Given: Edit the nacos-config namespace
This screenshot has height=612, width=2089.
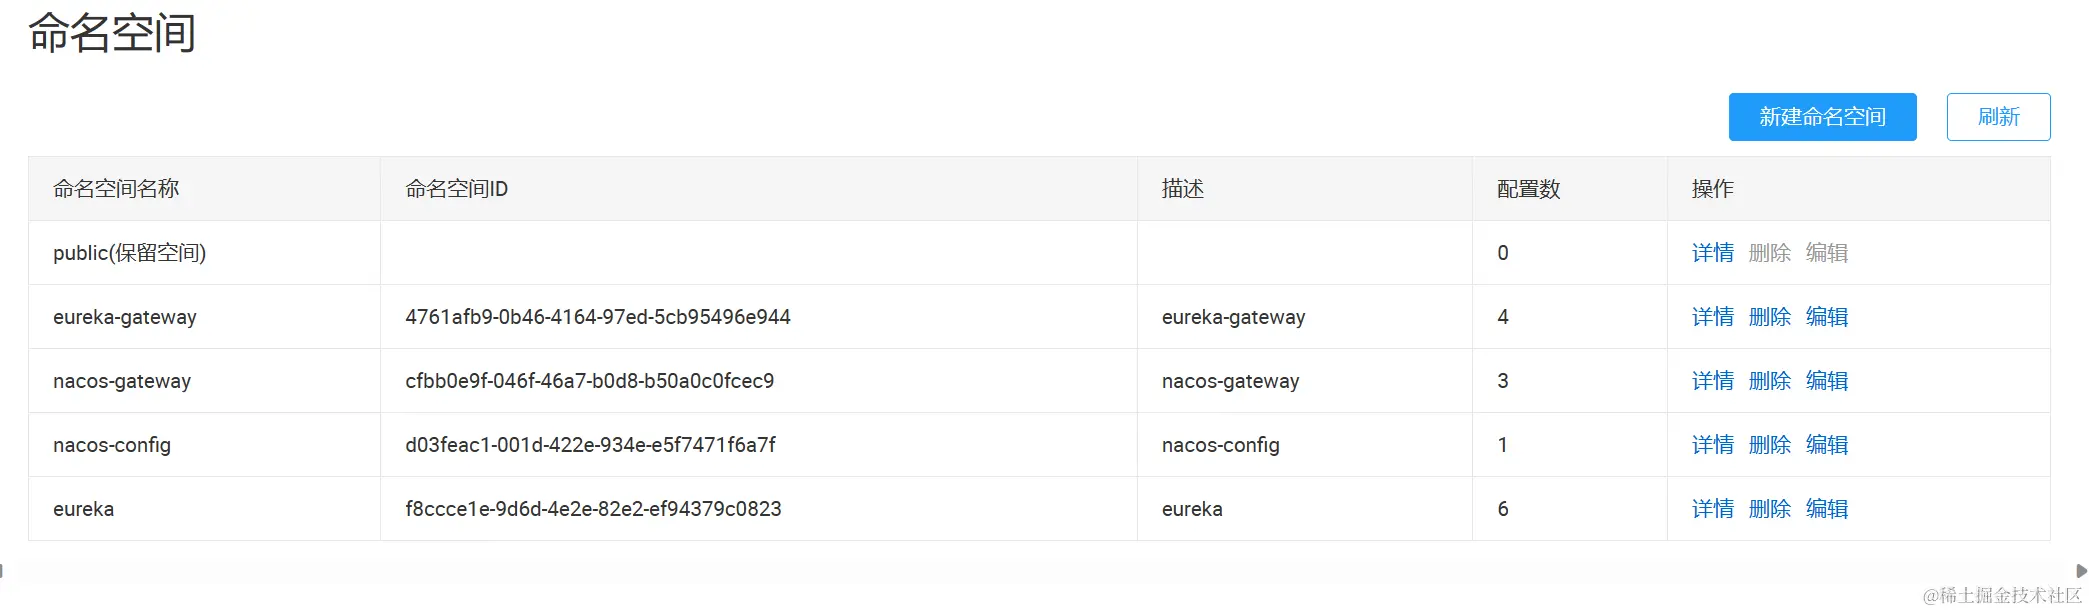Looking at the screenshot, I should tap(1826, 445).
